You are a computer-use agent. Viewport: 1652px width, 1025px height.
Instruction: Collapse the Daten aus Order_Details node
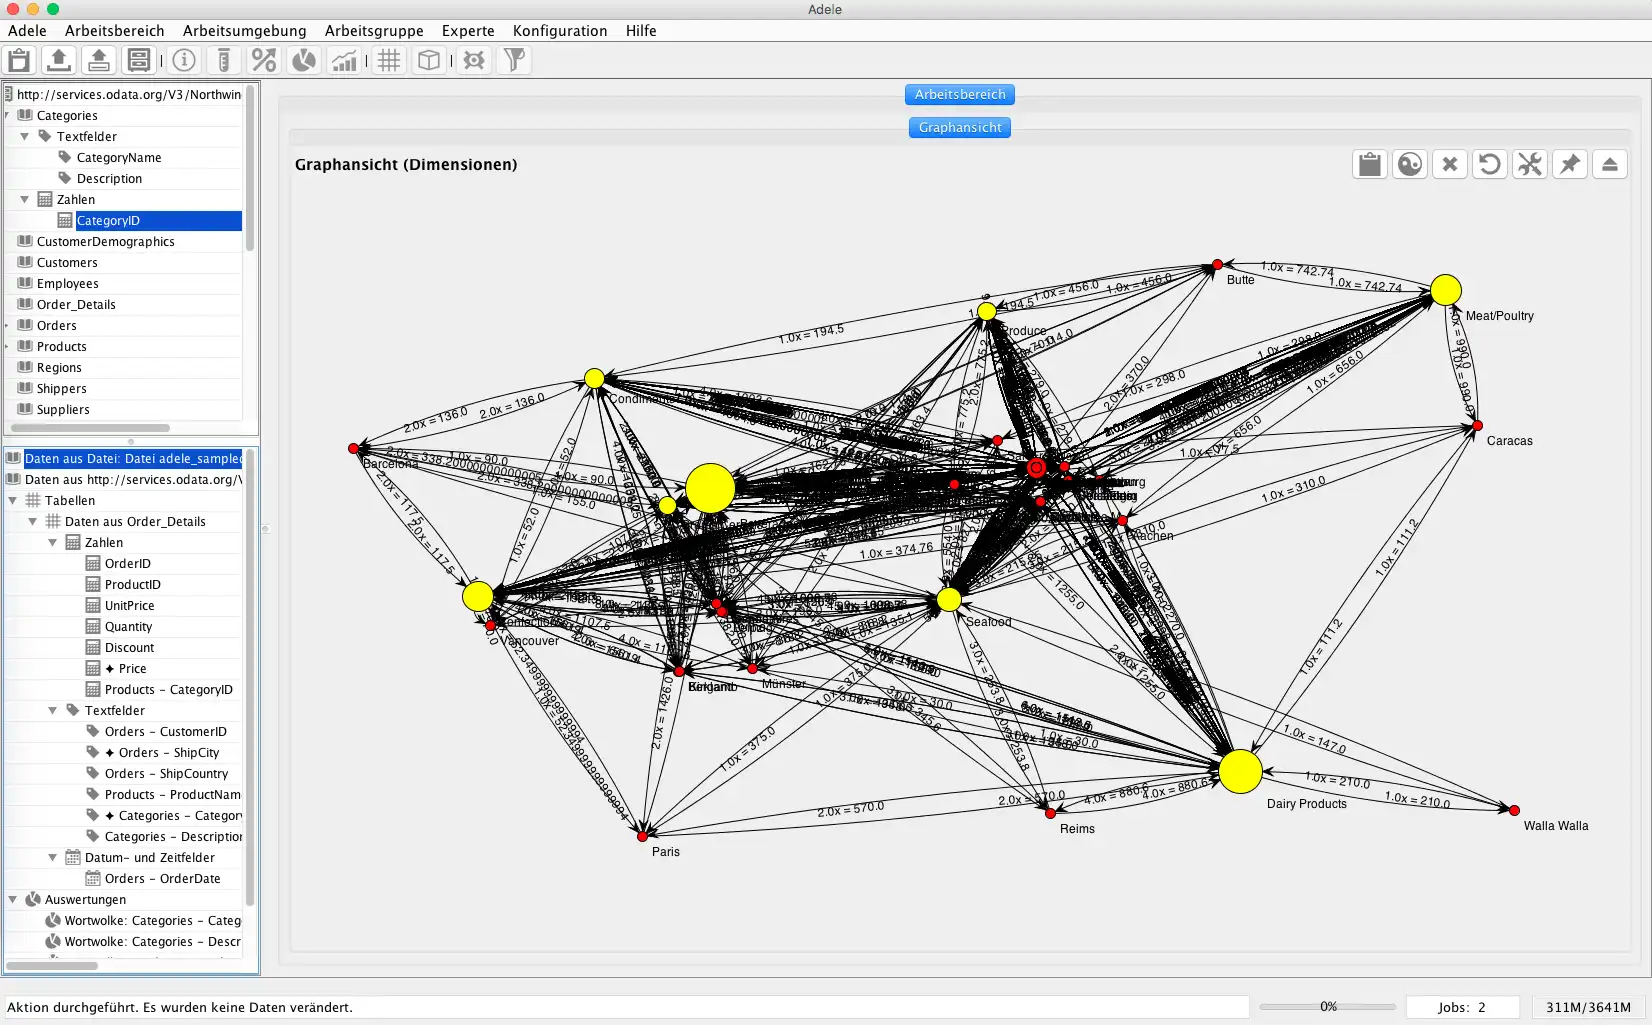click(33, 522)
